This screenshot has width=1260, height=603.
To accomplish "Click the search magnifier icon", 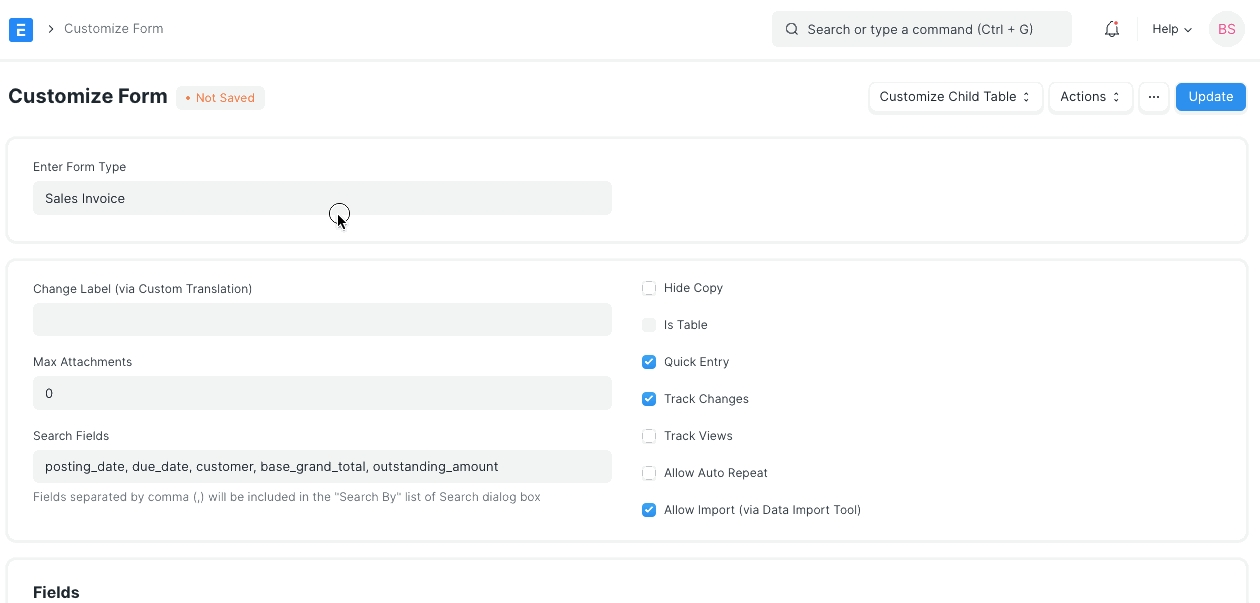I will click(791, 29).
